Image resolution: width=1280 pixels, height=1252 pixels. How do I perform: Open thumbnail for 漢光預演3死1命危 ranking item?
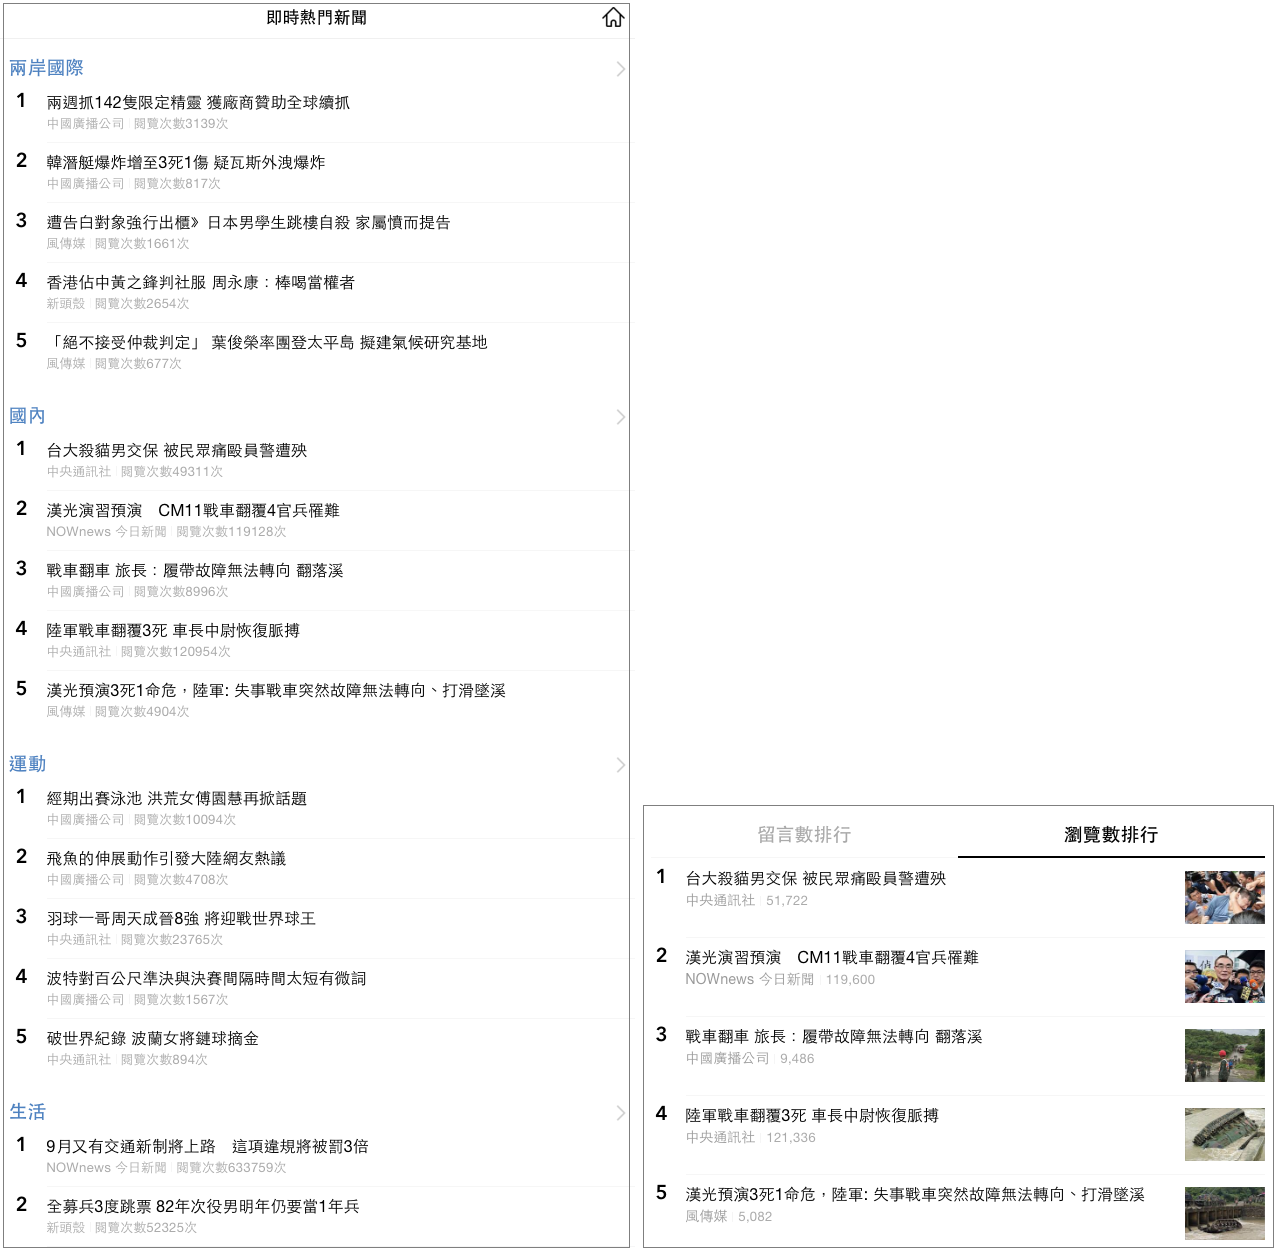tap(1224, 1213)
